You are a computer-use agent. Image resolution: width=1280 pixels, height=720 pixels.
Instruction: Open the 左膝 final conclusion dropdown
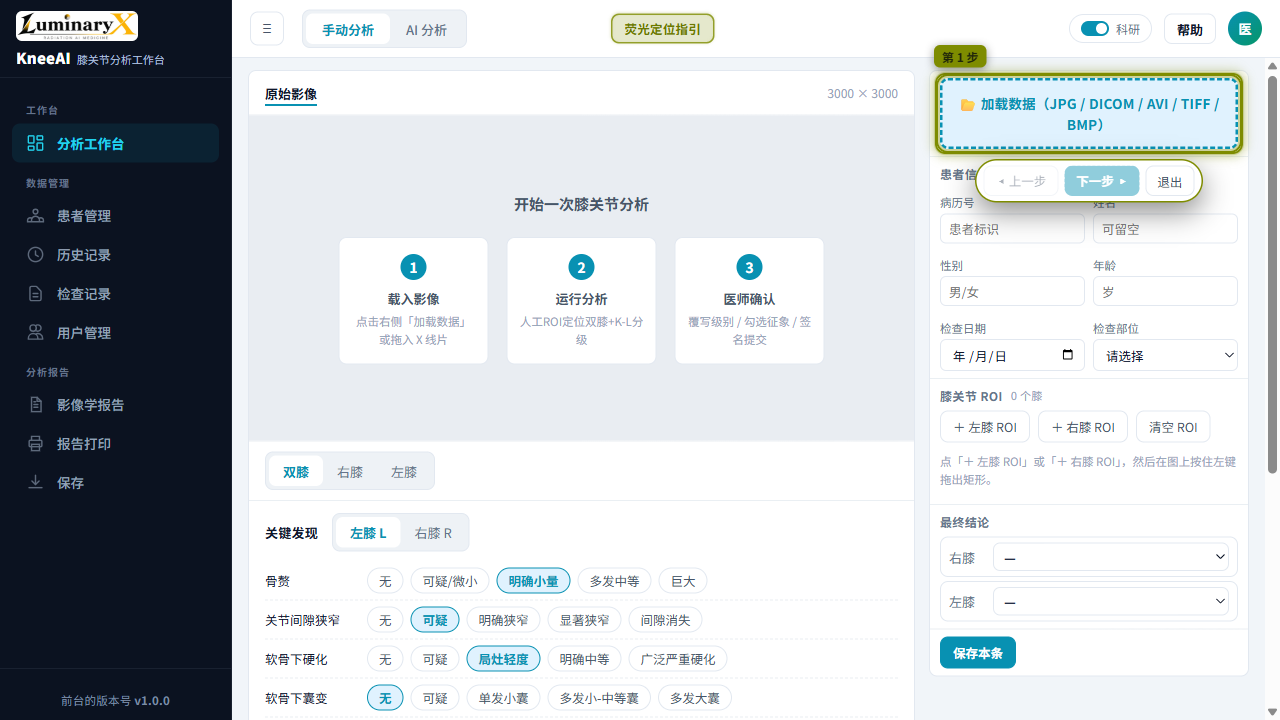[1111, 602]
